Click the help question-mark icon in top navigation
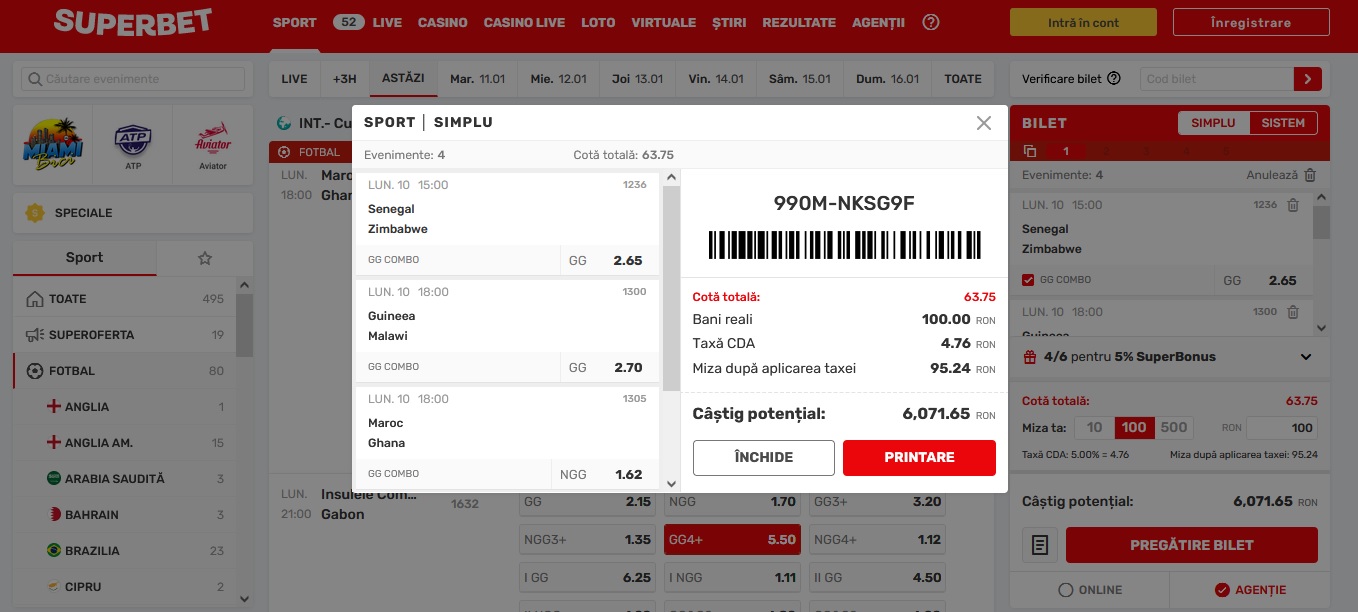Image resolution: width=1358 pixels, height=612 pixels. tap(931, 22)
